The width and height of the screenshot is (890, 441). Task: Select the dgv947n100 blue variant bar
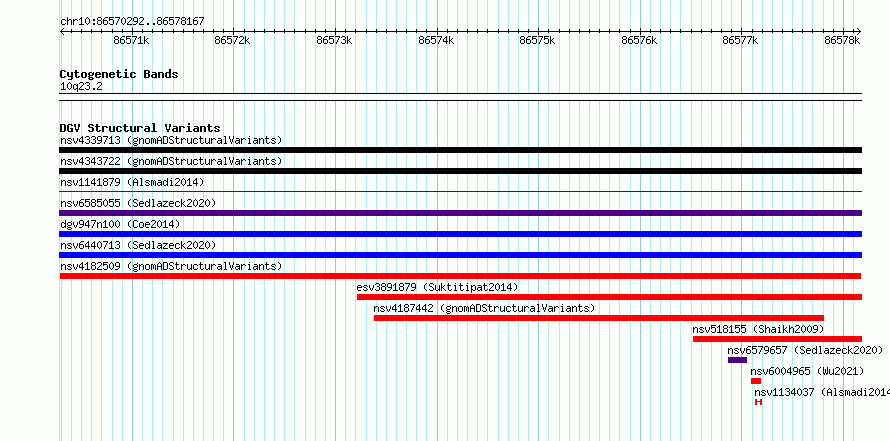460,234
